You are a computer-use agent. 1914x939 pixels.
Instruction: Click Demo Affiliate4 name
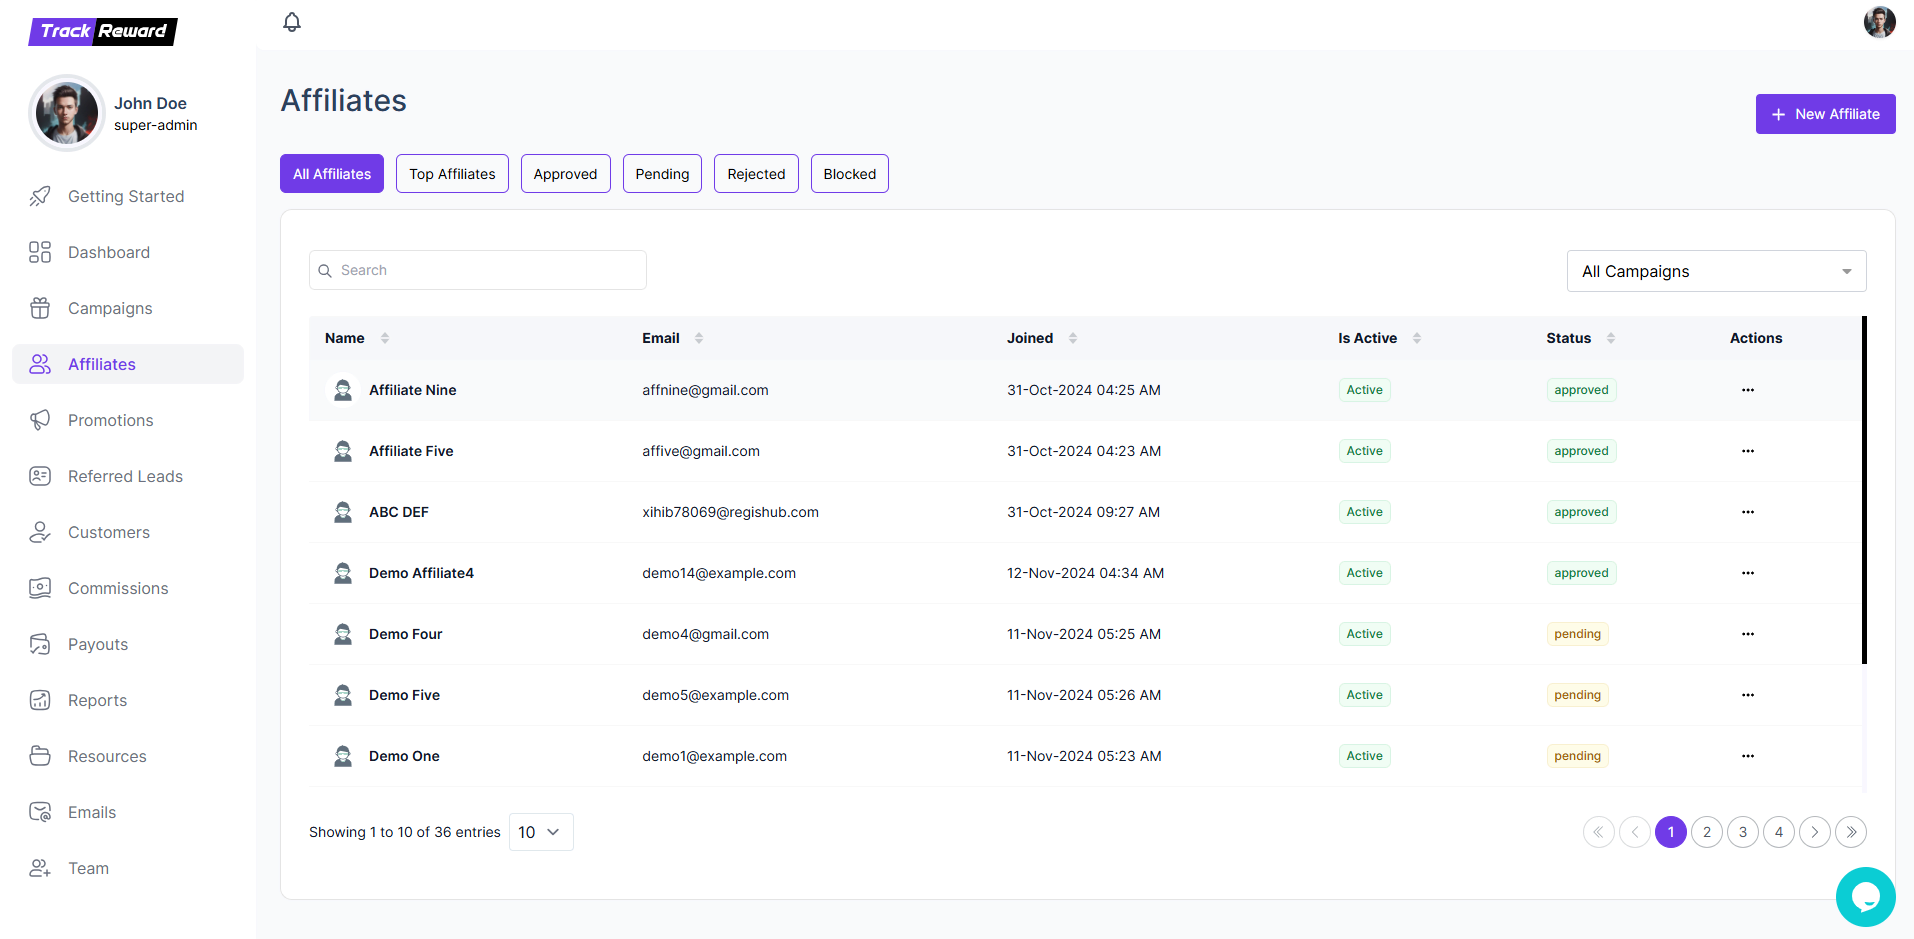click(x=421, y=573)
